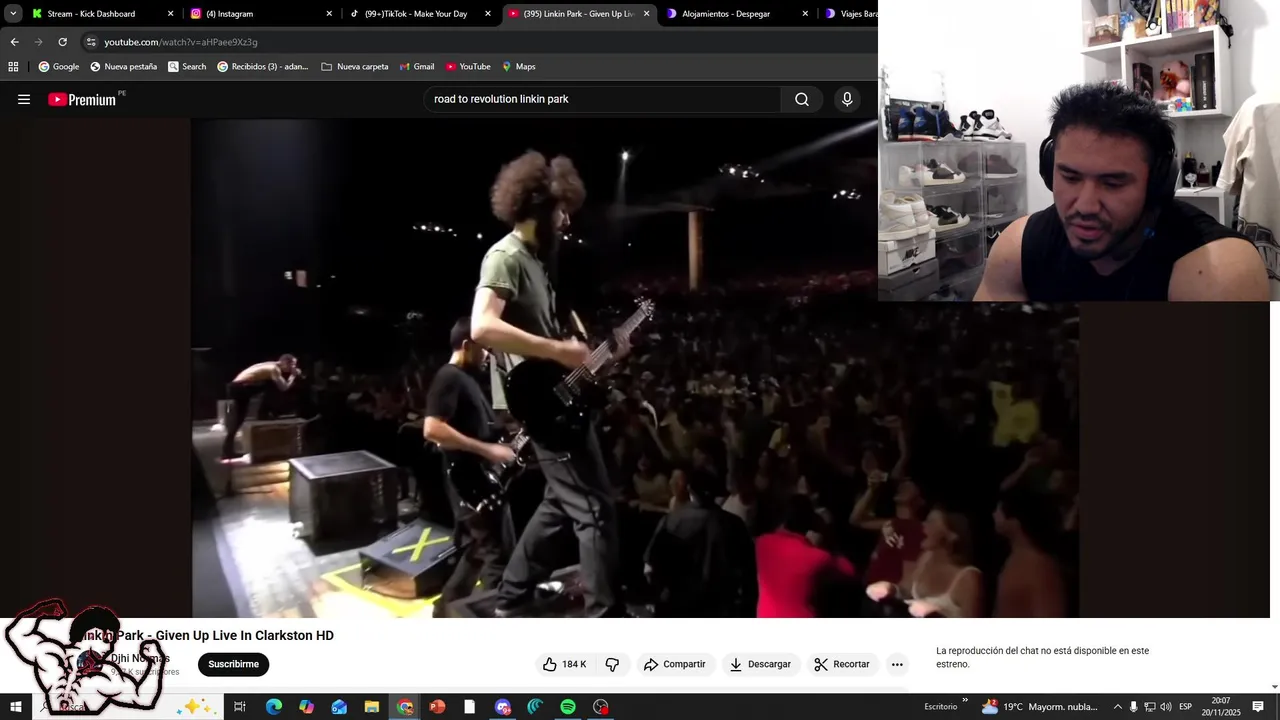Open the Maps bookmark
Screen dimensions: 1280x720
(519, 67)
